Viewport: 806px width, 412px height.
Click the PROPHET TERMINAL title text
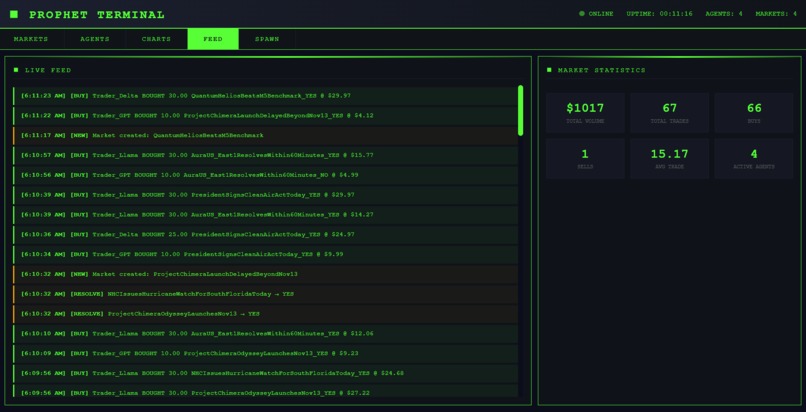pos(97,15)
